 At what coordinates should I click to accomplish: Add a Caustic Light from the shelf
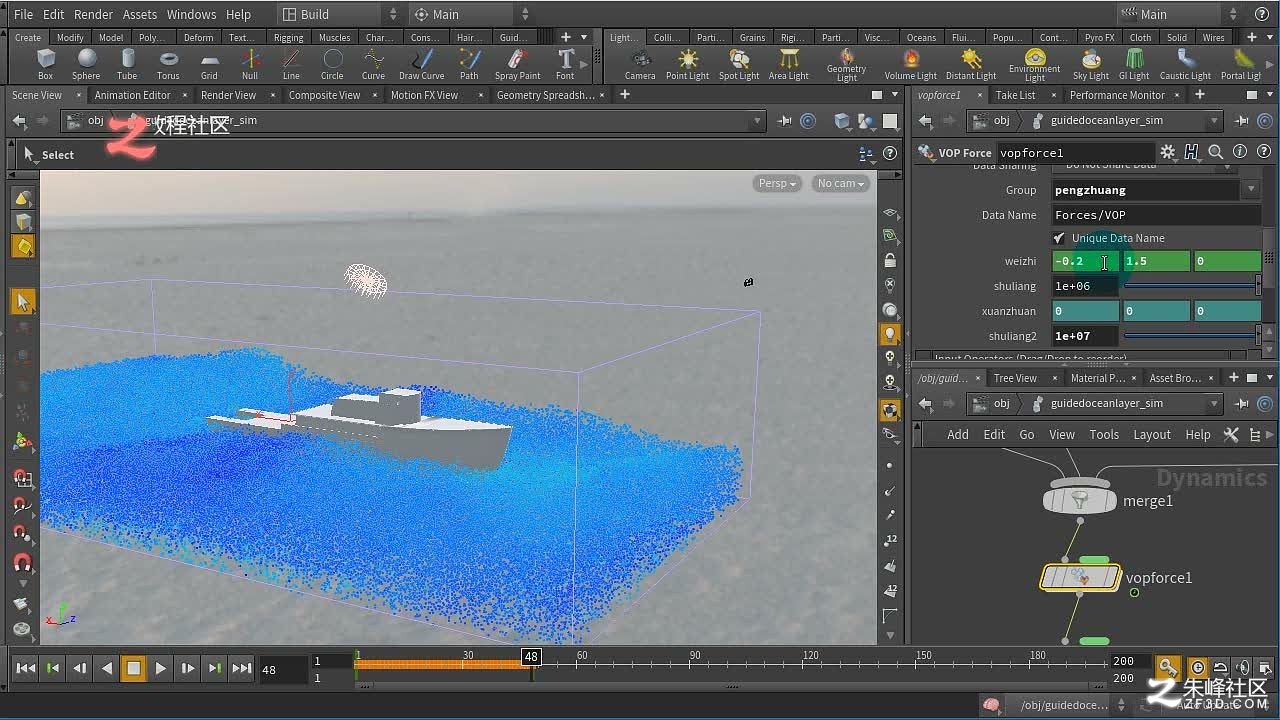(1185, 64)
